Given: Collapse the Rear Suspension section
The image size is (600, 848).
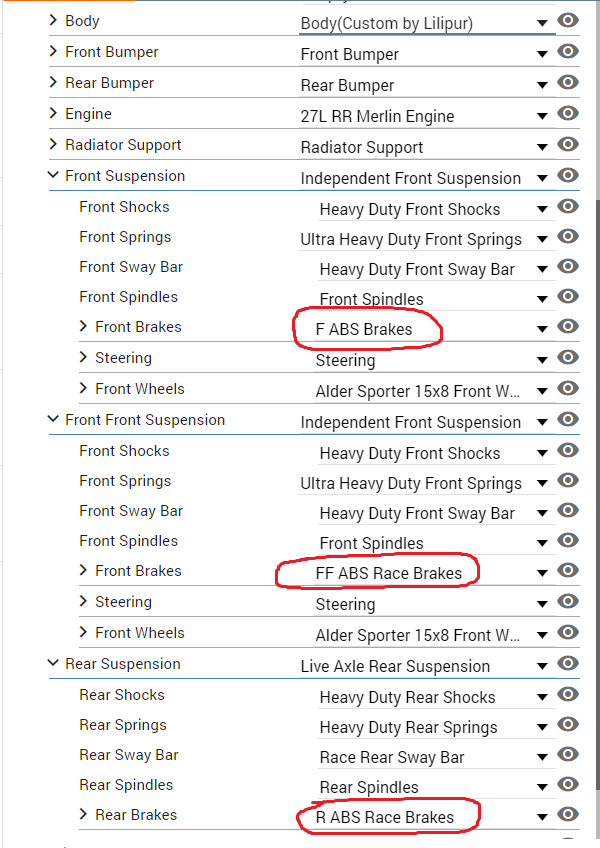Looking at the screenshot, I should [x=53, y=663].
